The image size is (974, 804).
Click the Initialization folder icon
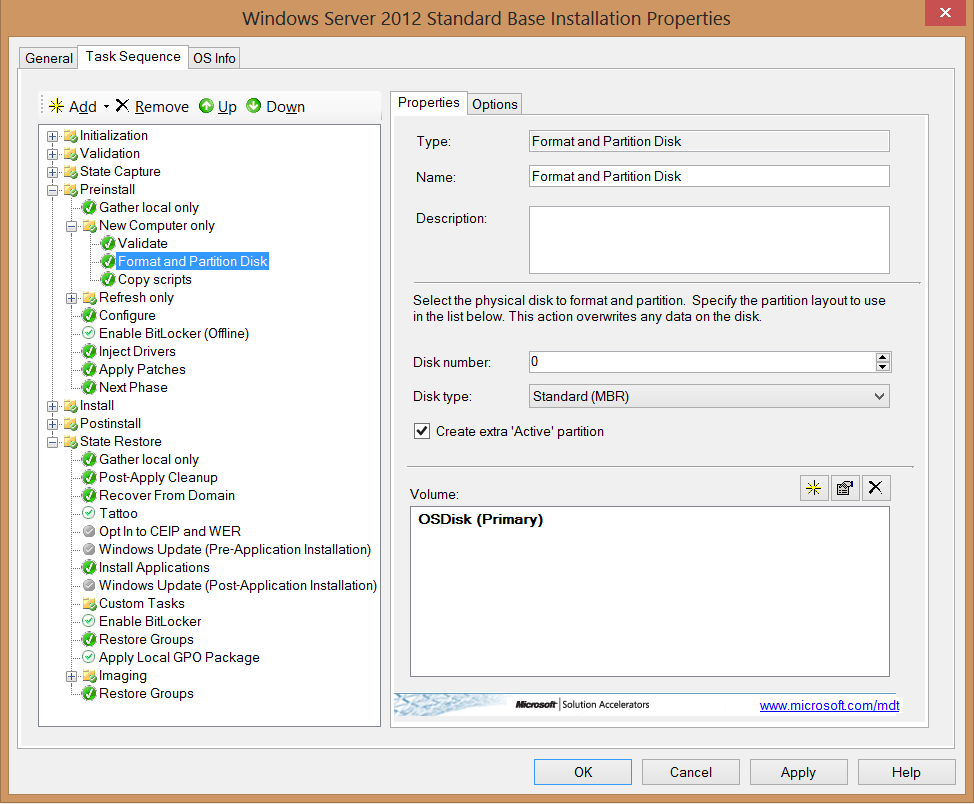click(x=71, y=136)
